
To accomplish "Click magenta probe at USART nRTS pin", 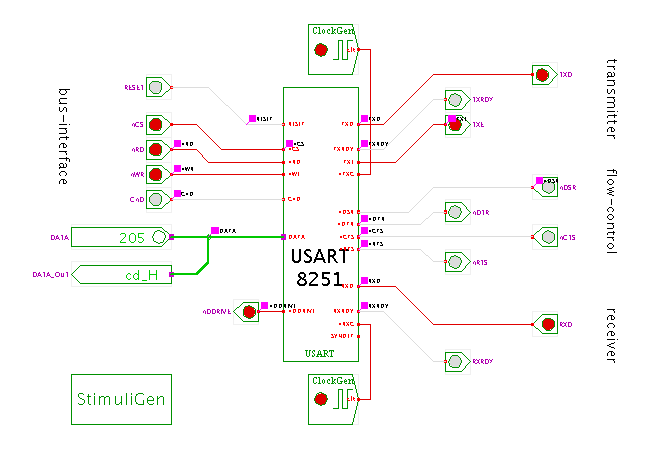I will 364,243.
